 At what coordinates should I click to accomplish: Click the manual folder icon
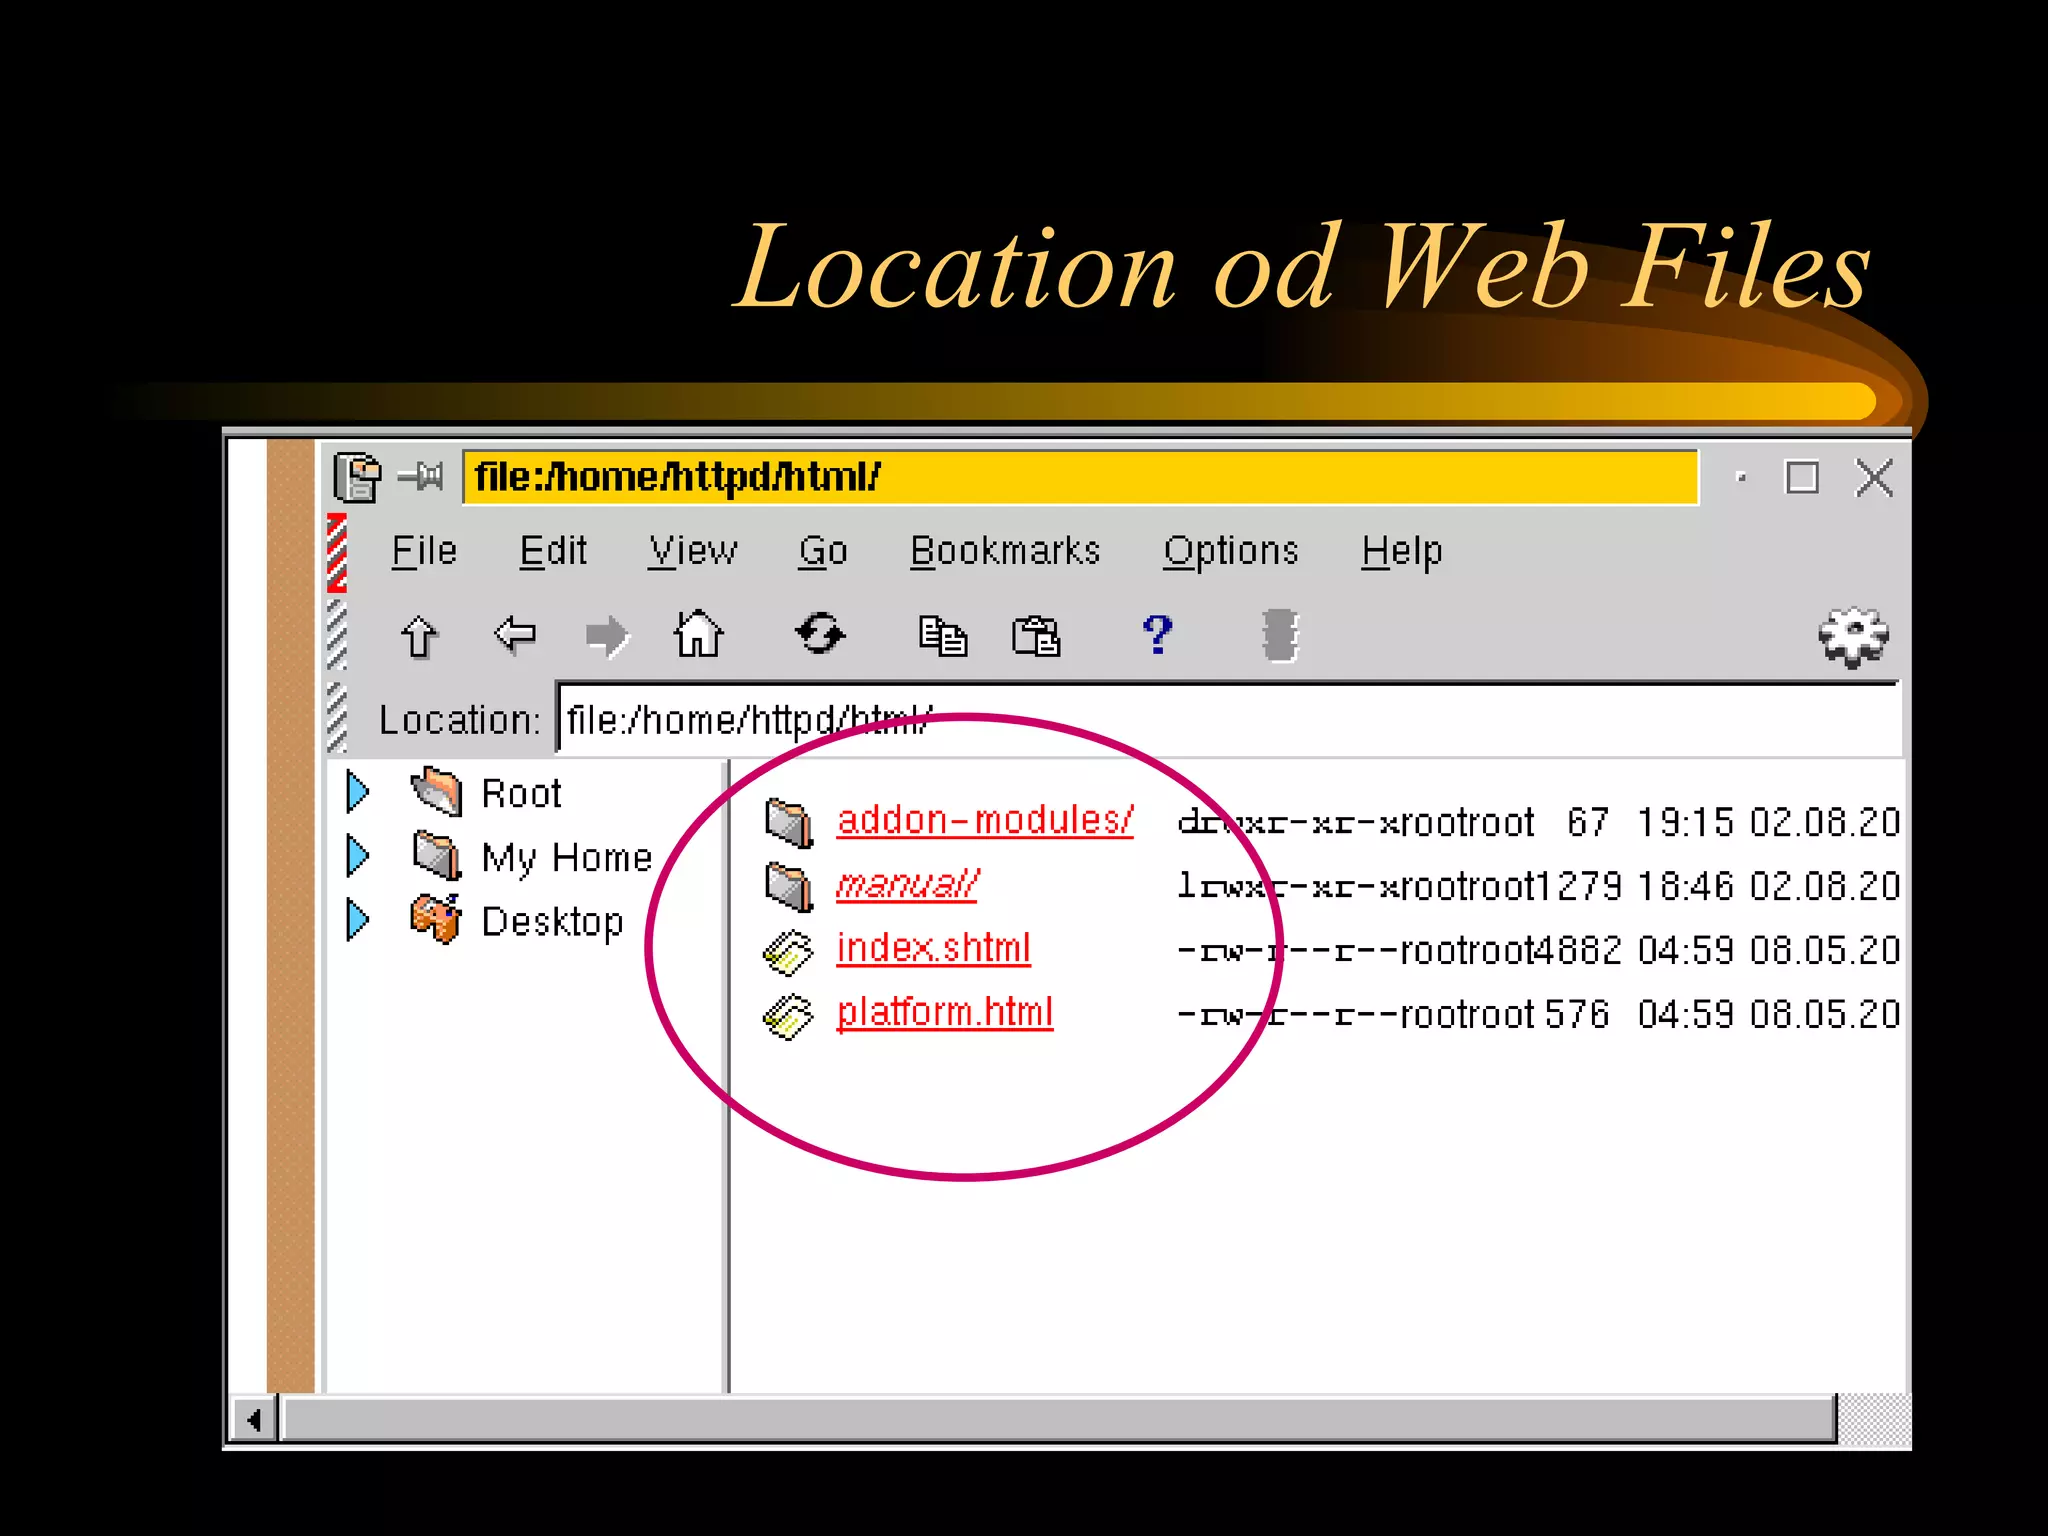tap(789, 887)
